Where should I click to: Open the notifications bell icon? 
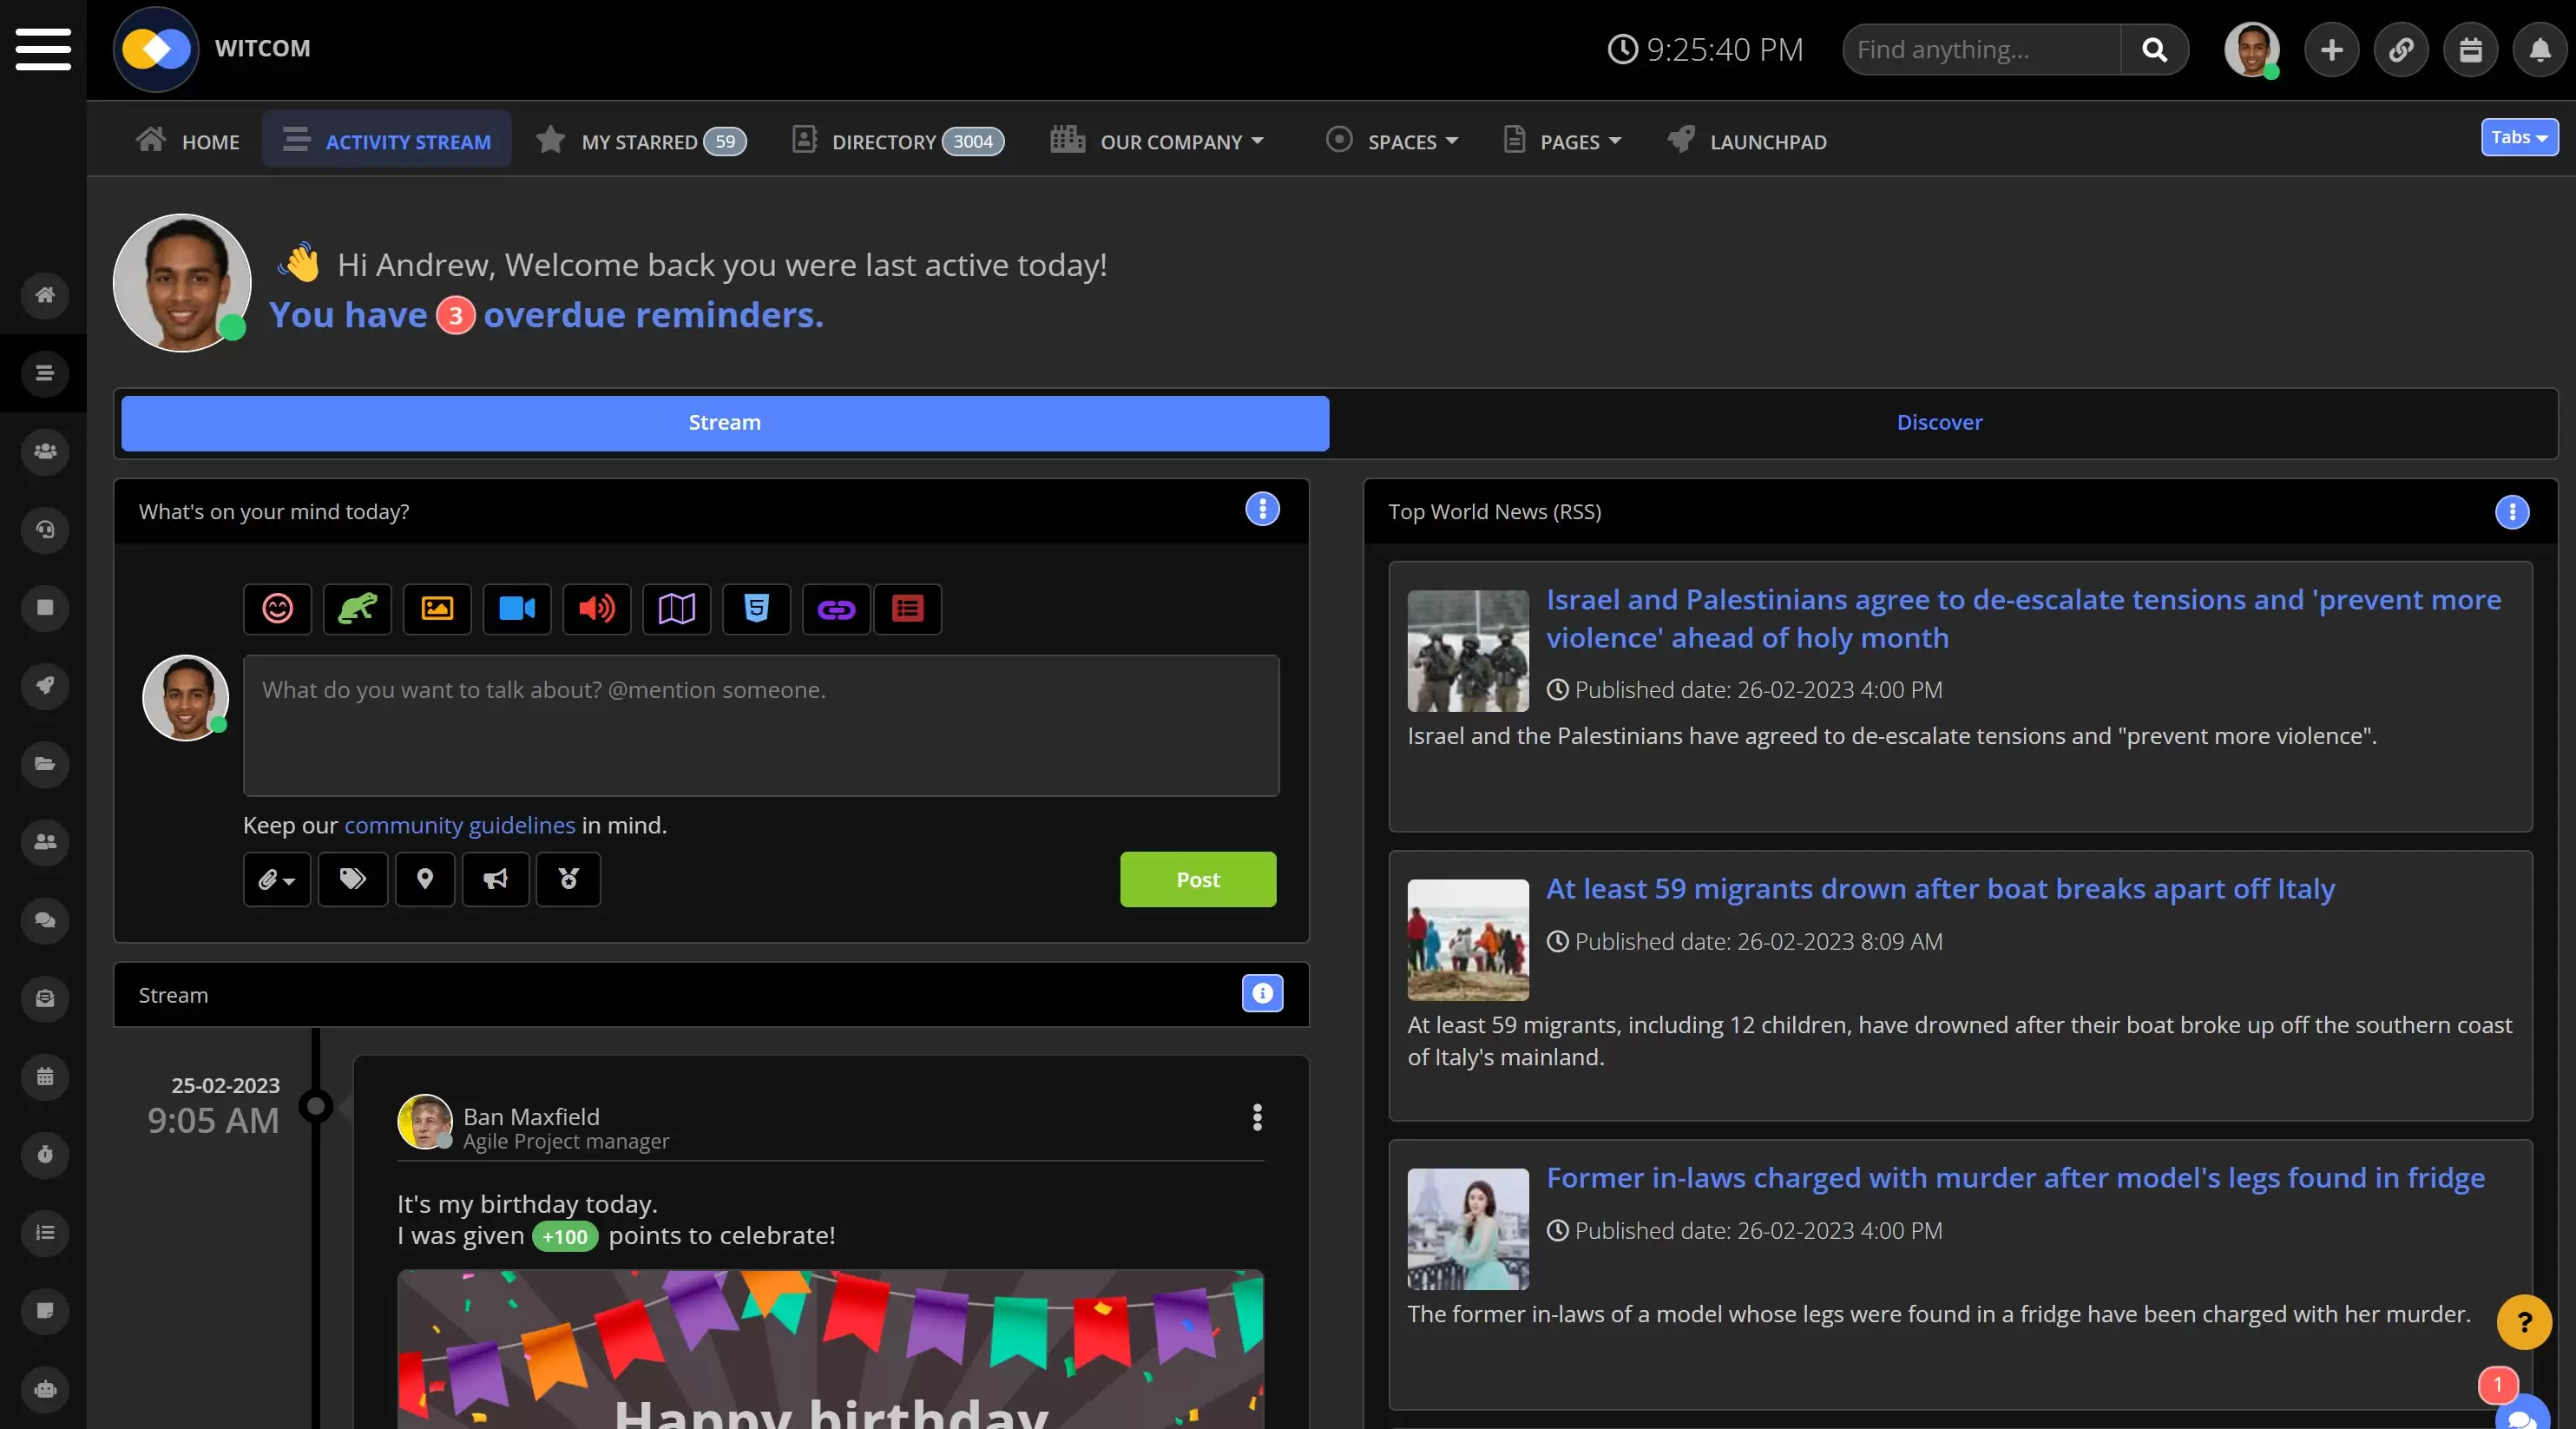(x=2539, y=49)
